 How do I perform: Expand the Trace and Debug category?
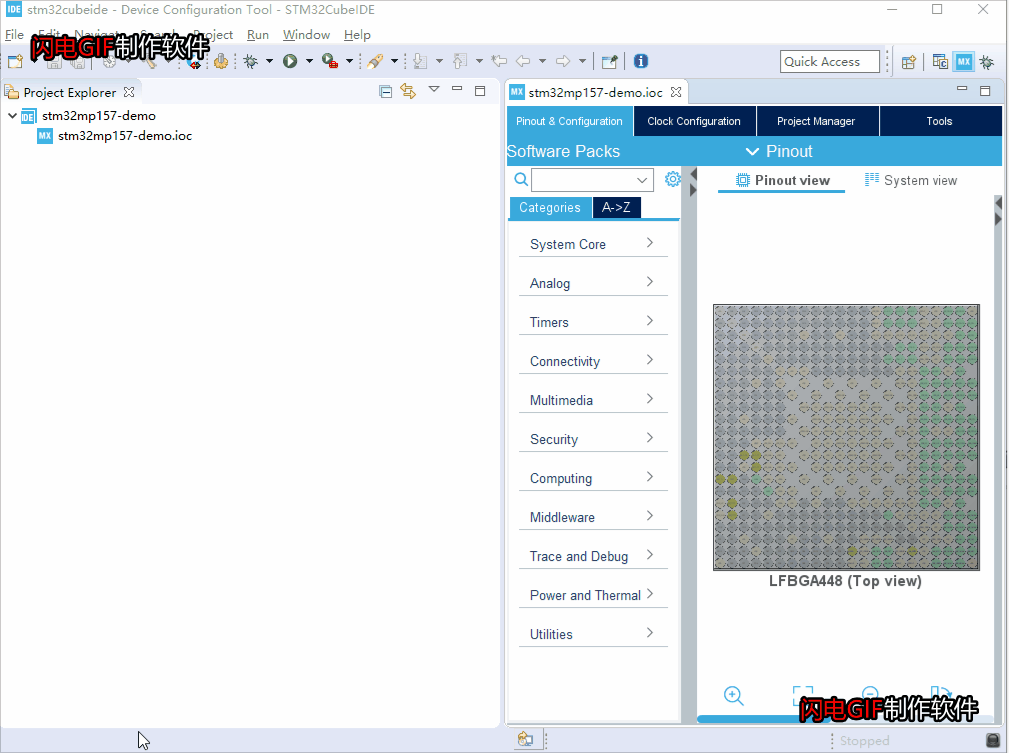593,556
